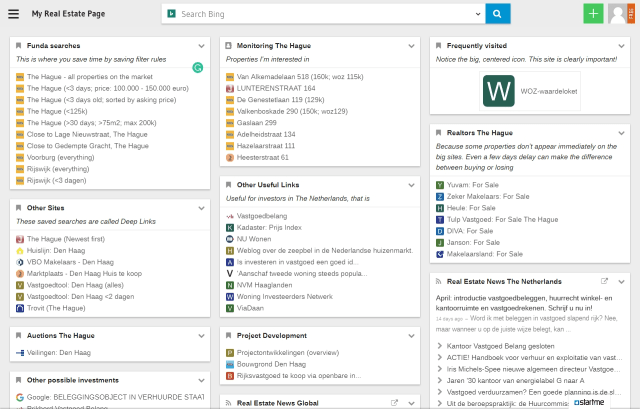Open the large WOZ-waardeloket icon

coord(499,91)
